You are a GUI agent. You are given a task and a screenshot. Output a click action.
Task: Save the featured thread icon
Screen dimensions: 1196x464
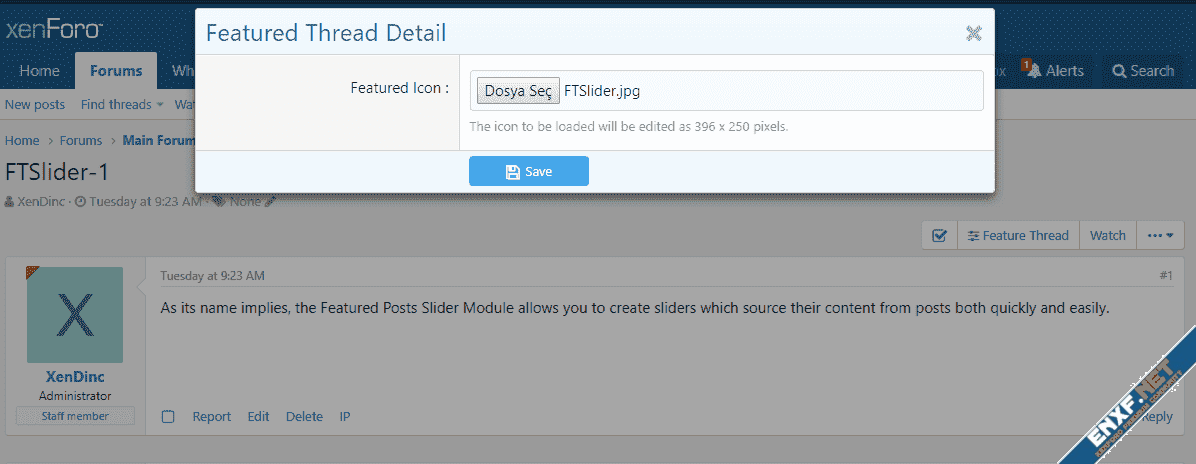point(528,171)
